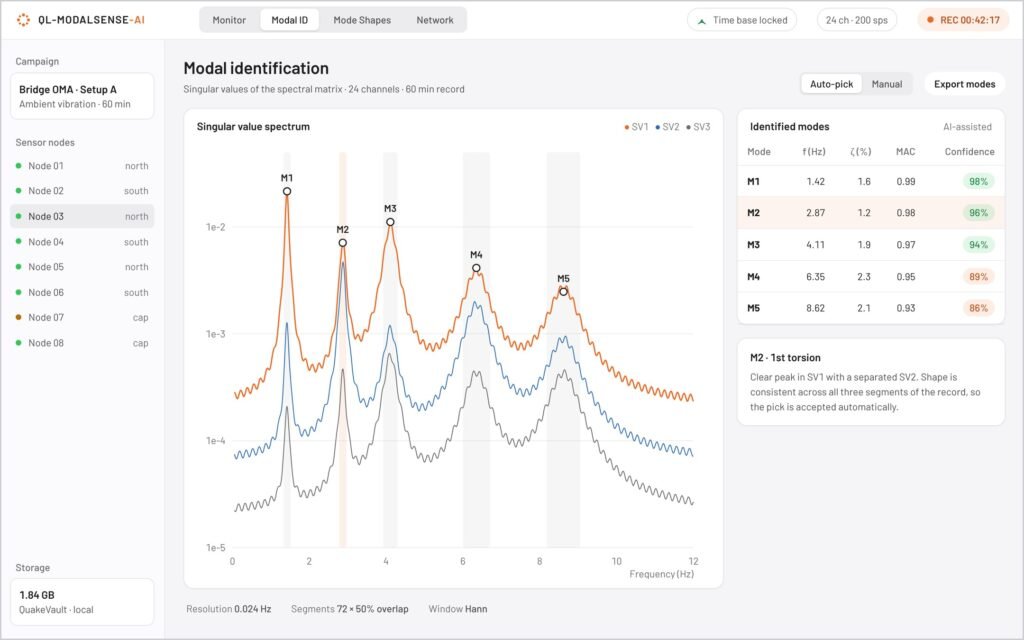Select mode M2 row in table
This screenshot has width=1024, height=640.
tap(871, 213)
